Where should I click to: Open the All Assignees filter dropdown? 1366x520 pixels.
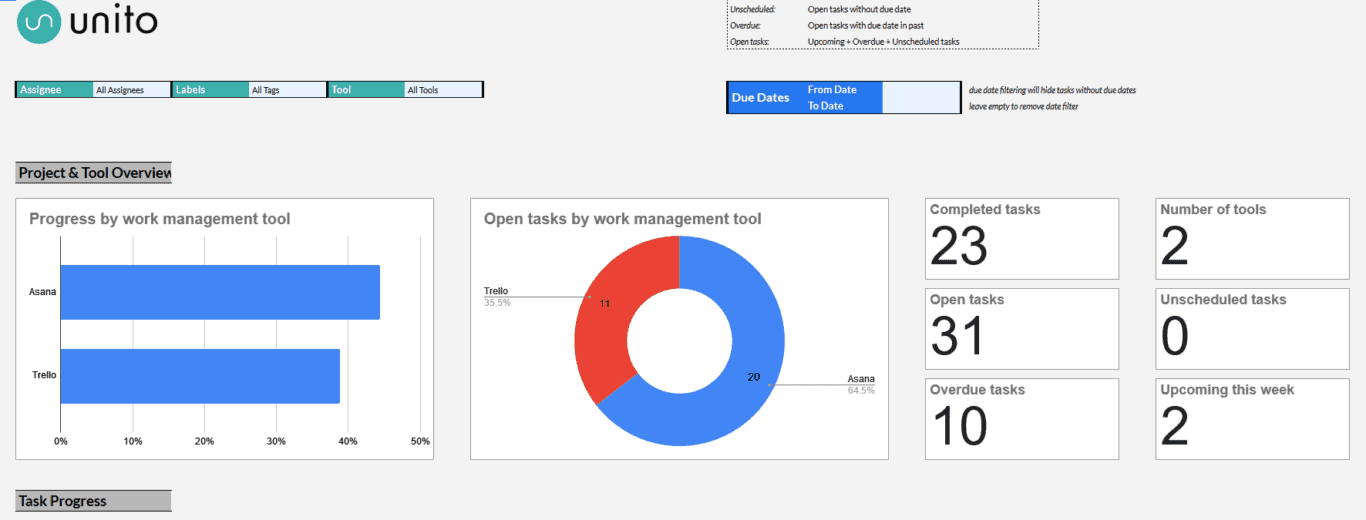[132, 90]
